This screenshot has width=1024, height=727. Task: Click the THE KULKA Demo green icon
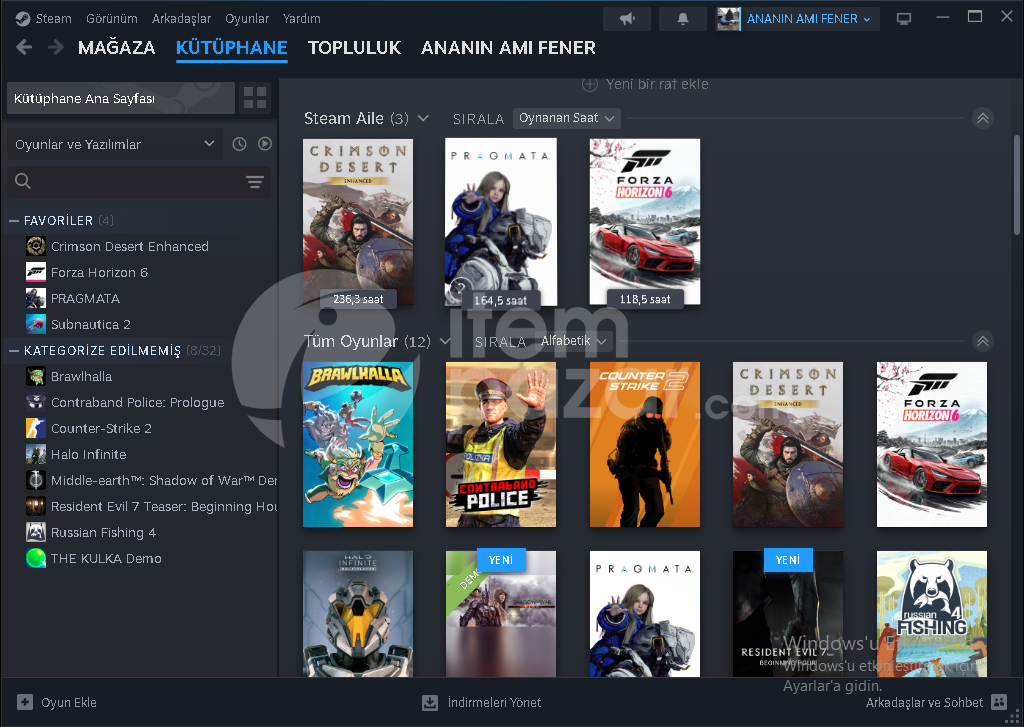(x=36, y=558)
